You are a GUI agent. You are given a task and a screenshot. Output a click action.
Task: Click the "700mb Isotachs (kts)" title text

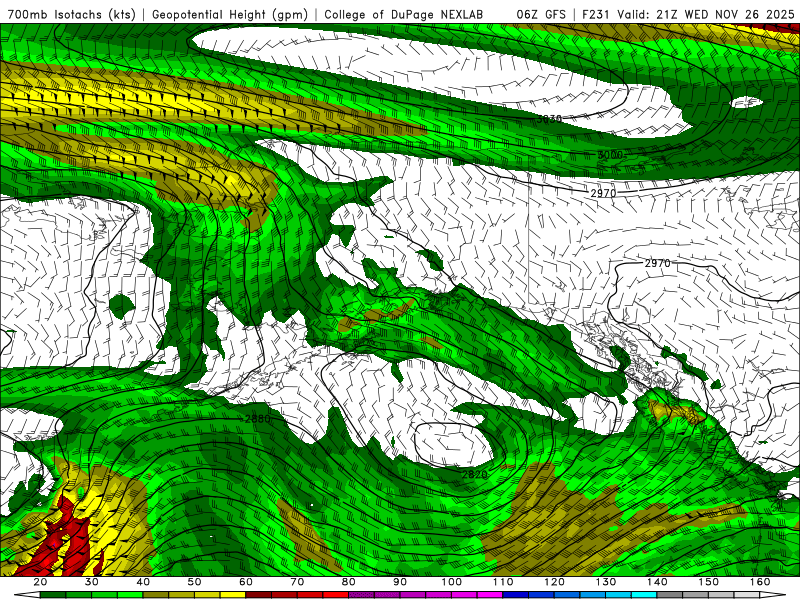[x=71, y=14]
